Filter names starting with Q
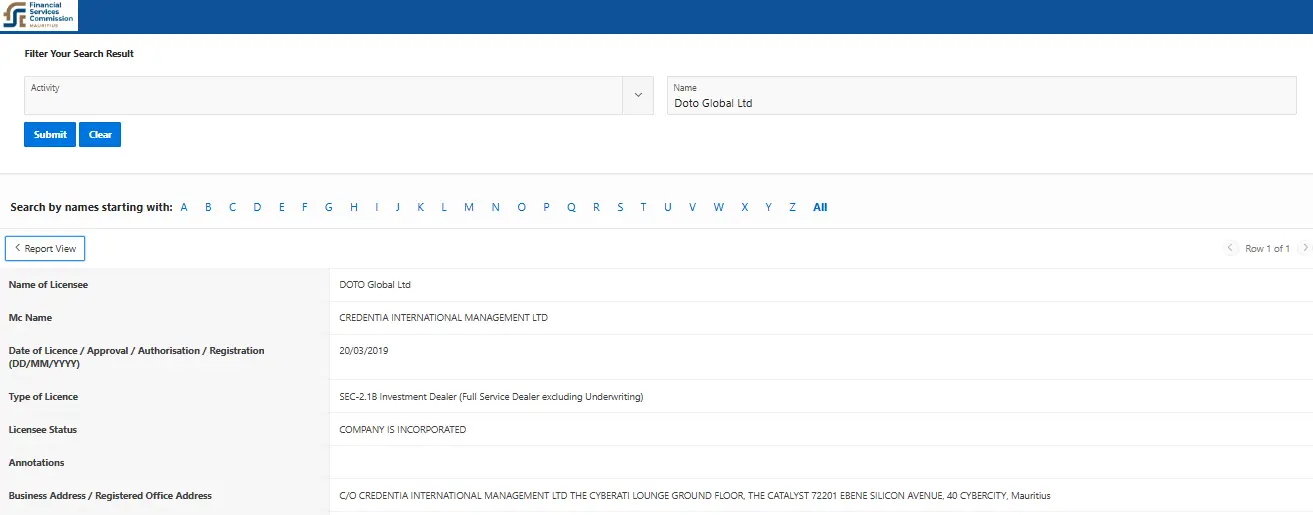 (571, 207)
